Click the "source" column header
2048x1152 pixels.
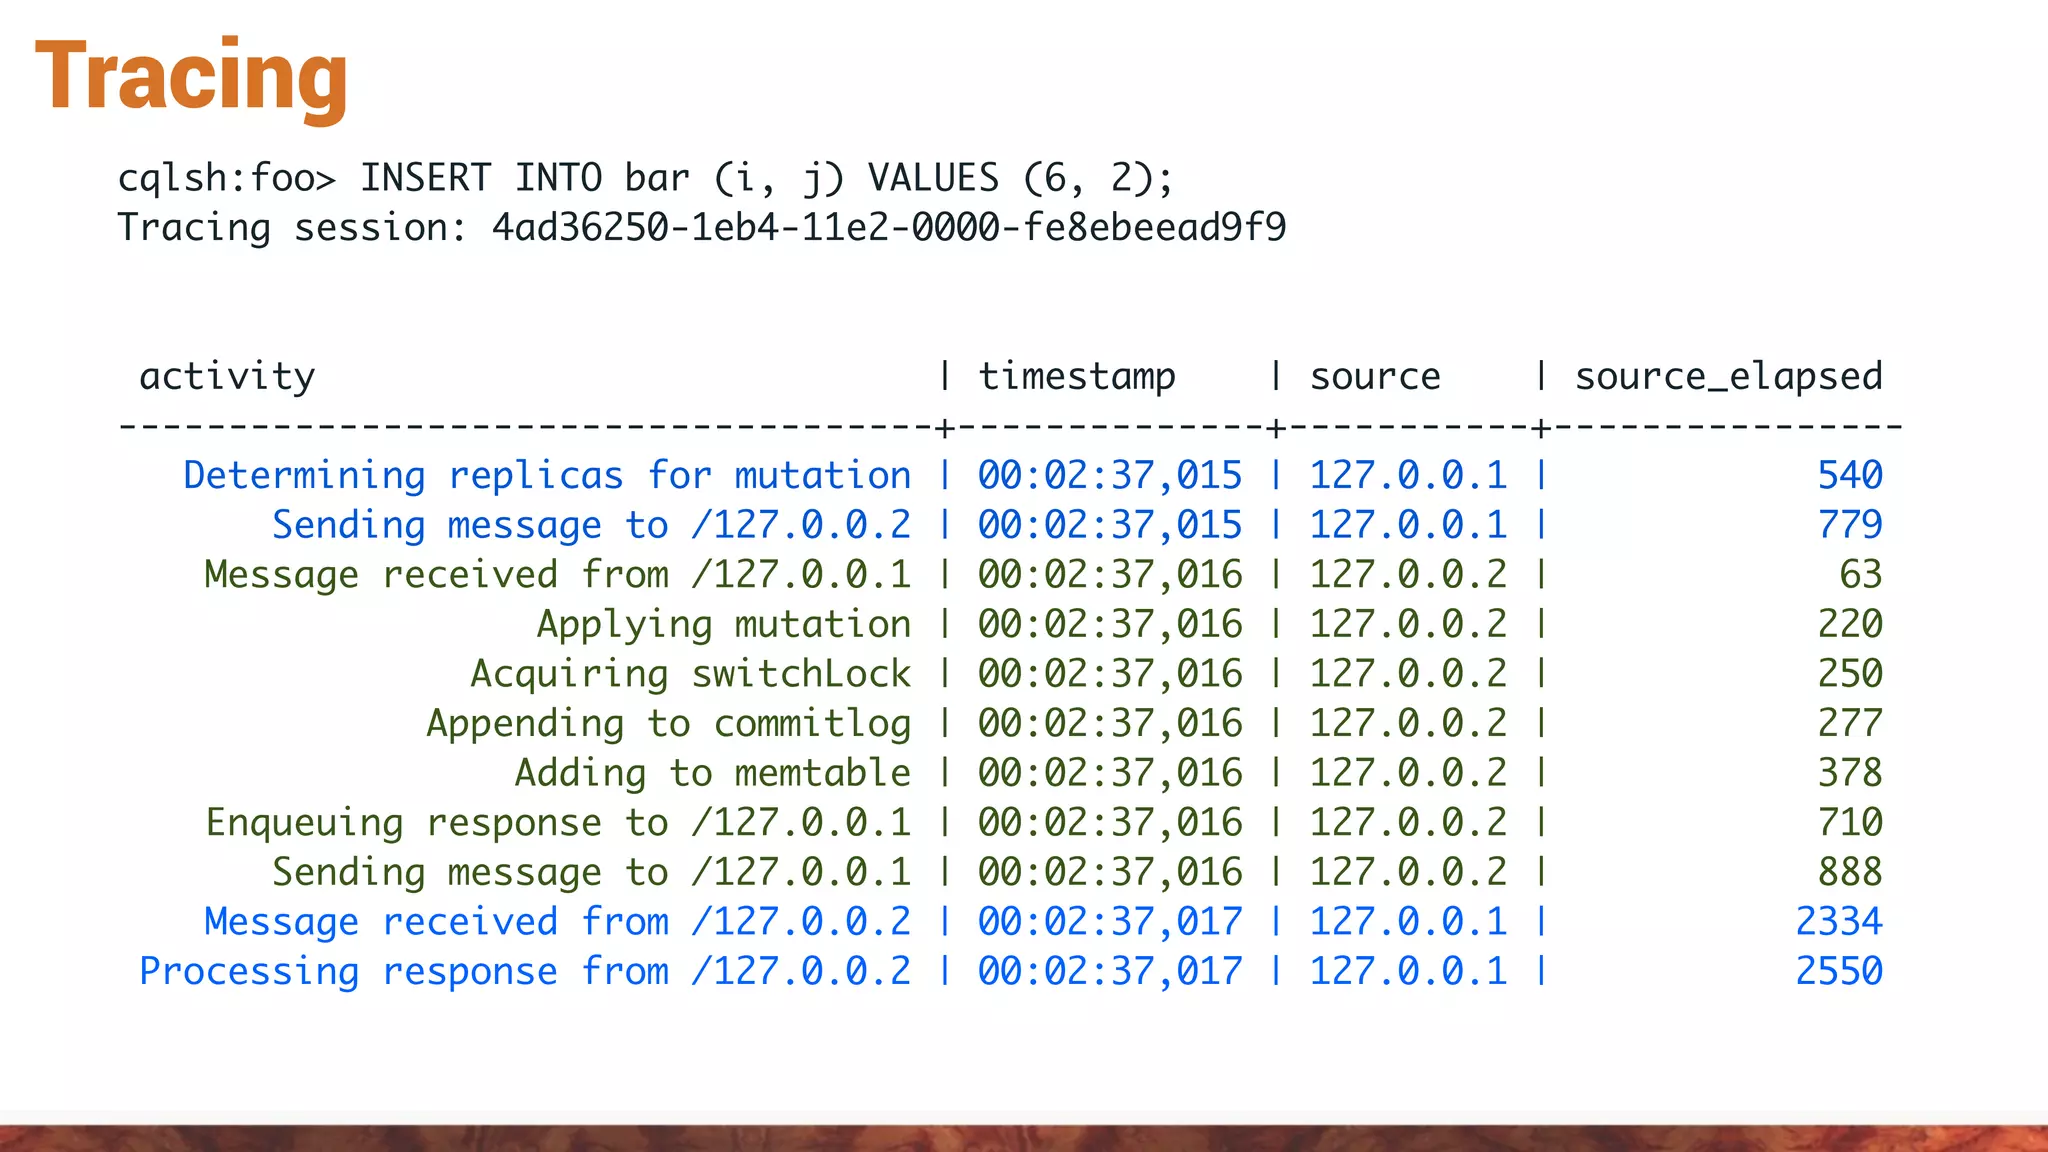pos(1375,377)
